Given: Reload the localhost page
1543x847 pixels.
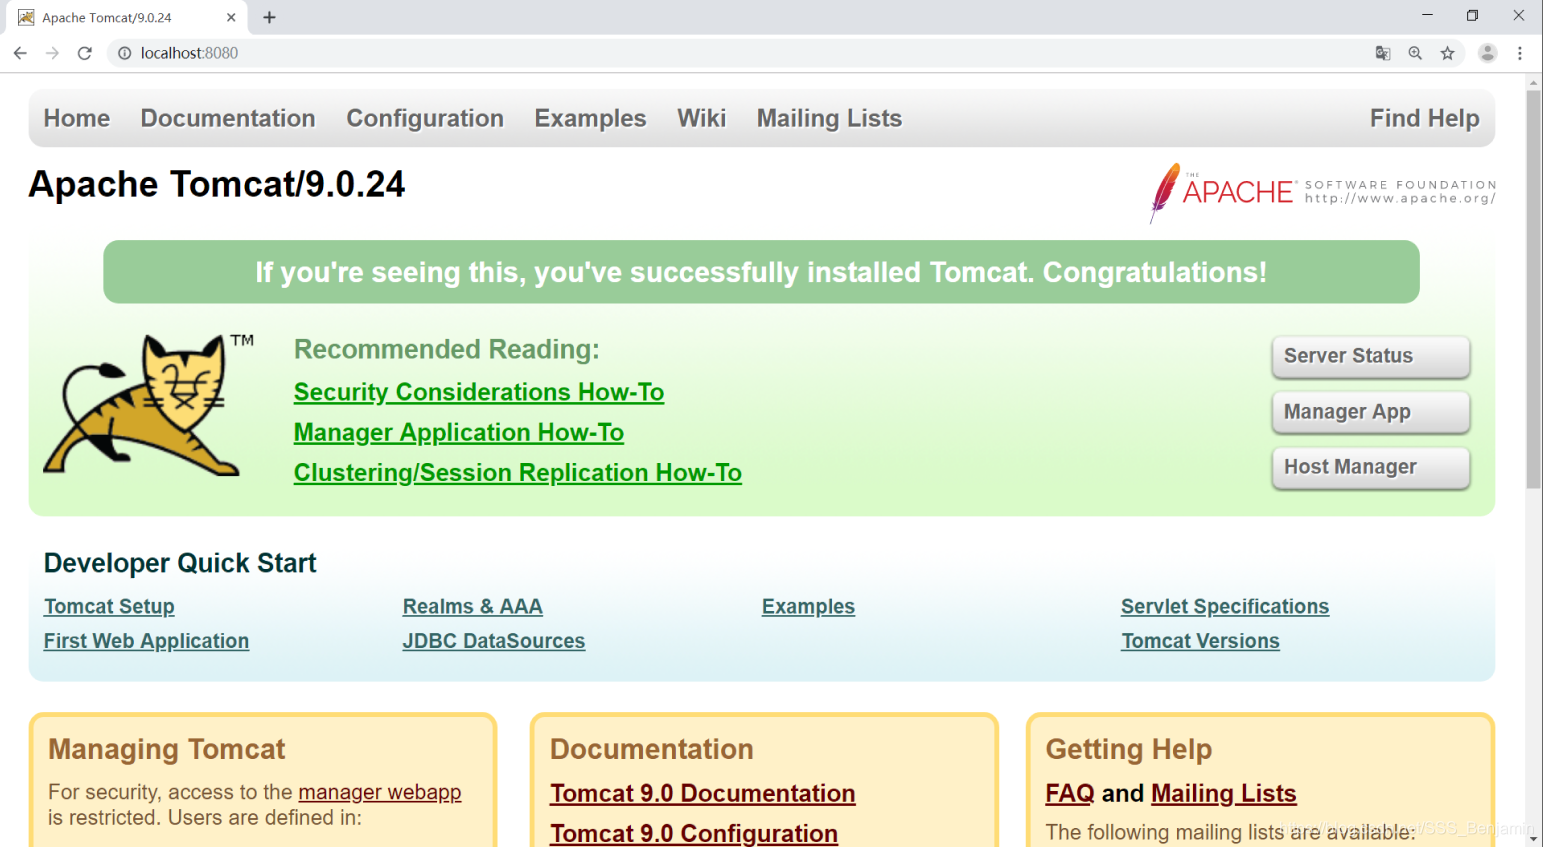Looking at the screenshot, I should pyautogui.click(x=85, y=53).
